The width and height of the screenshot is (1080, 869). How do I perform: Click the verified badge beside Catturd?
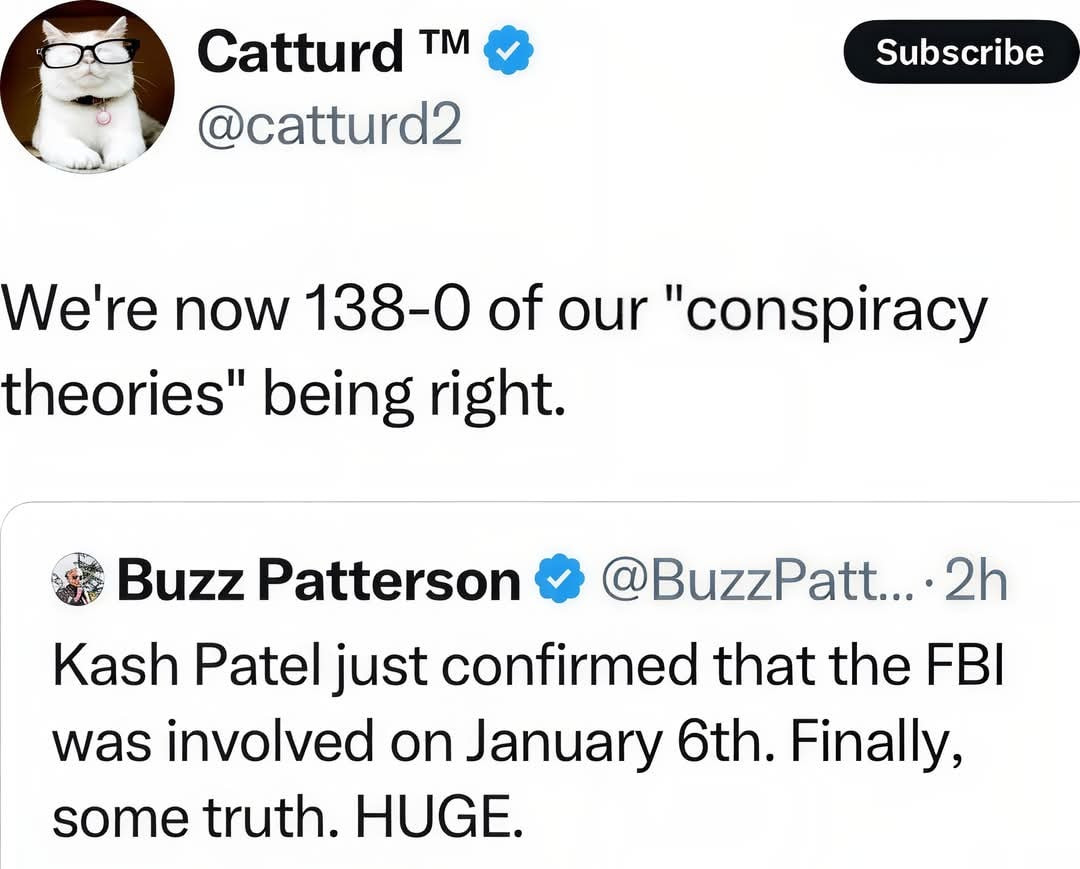509,52
